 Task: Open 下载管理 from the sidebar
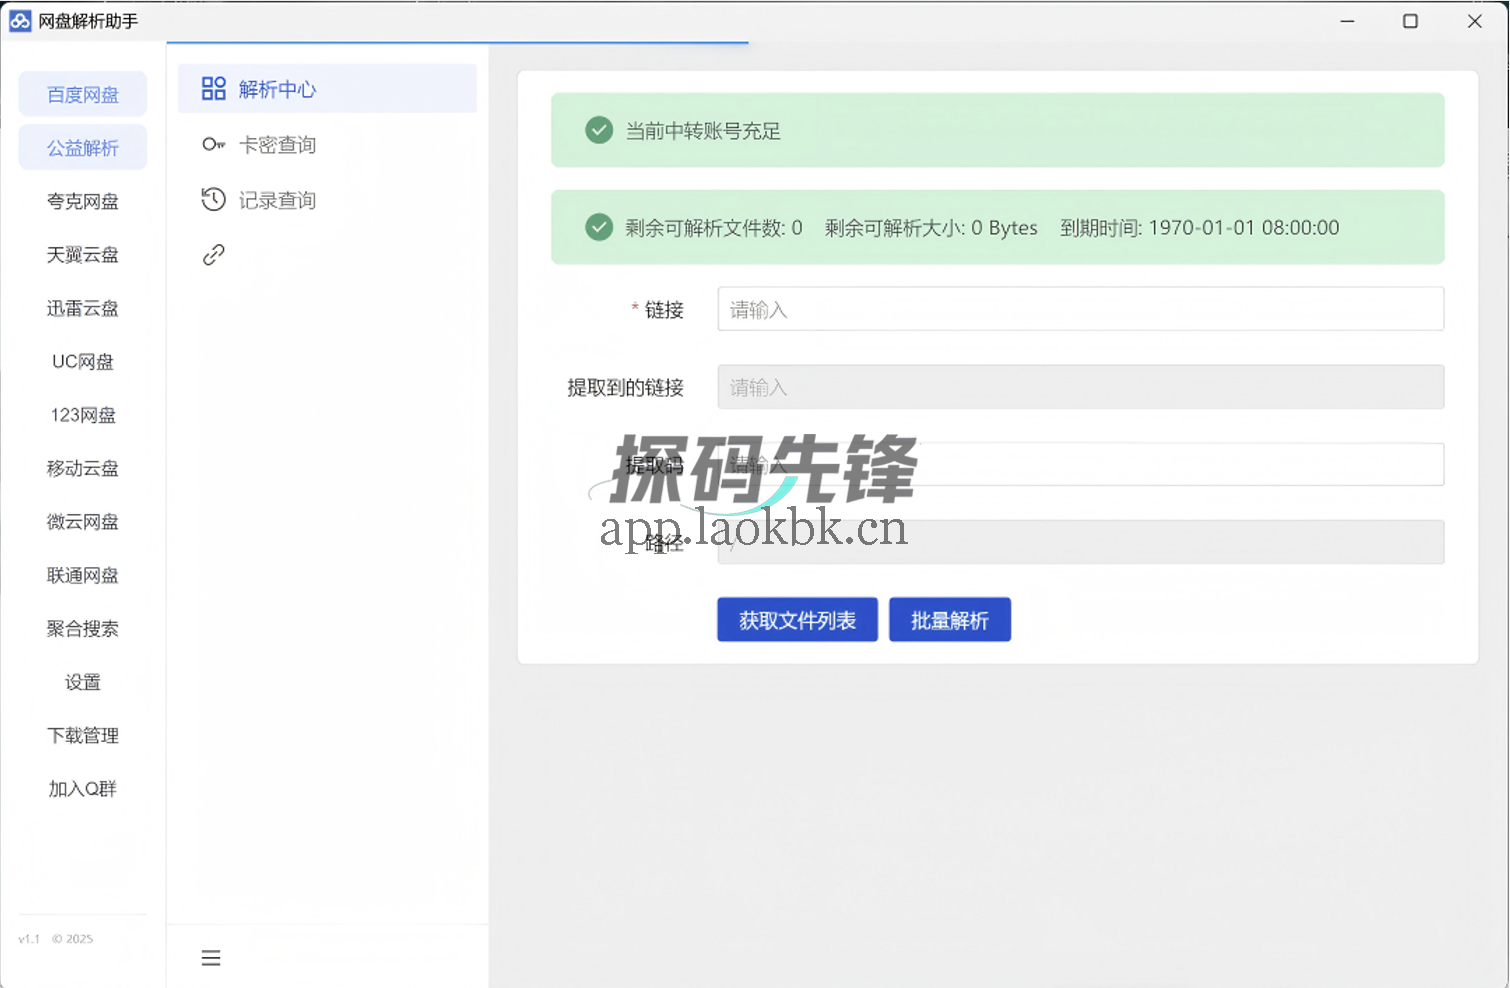pos(82,735)
